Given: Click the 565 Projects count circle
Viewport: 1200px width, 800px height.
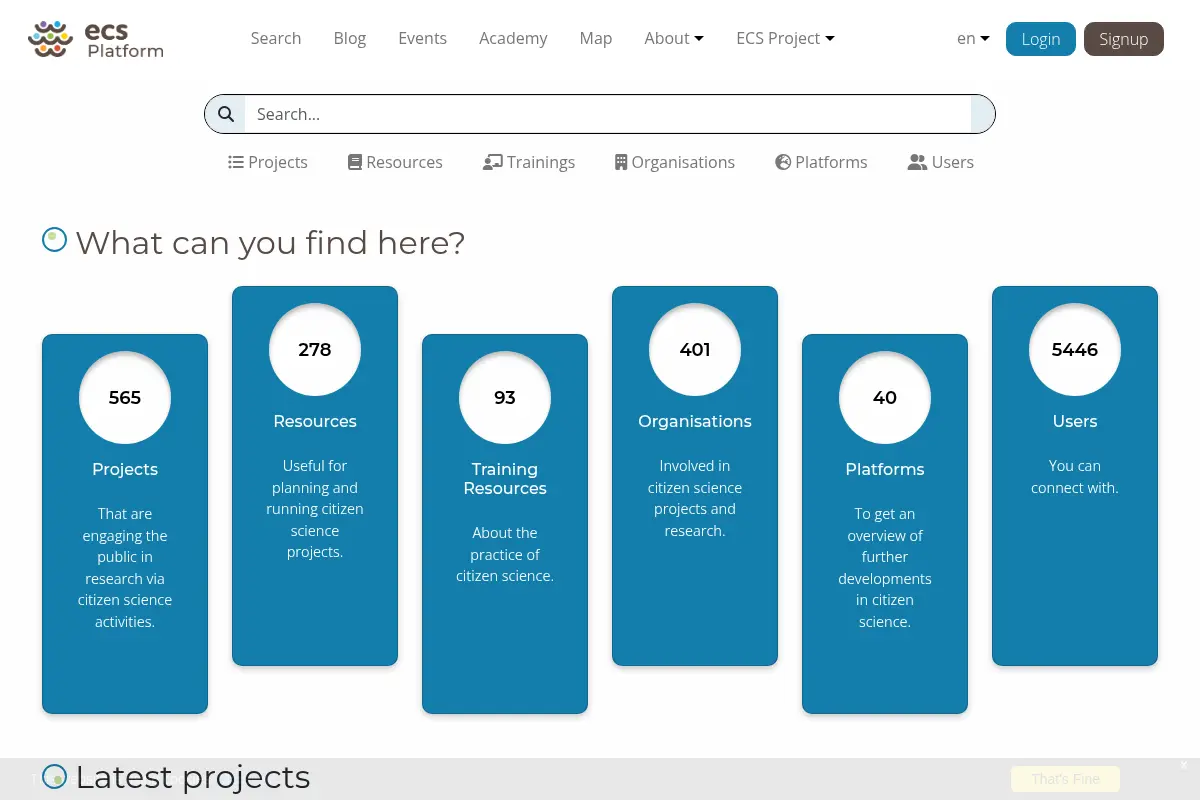Looking at the screenshot, I should 125,398.
